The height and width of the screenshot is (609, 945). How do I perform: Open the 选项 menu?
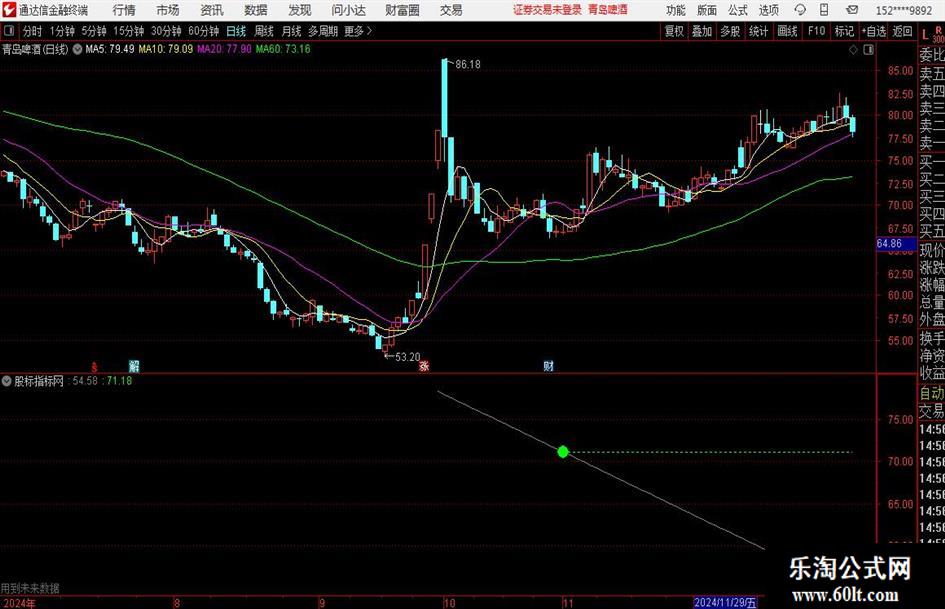click(x=769, y=10)
